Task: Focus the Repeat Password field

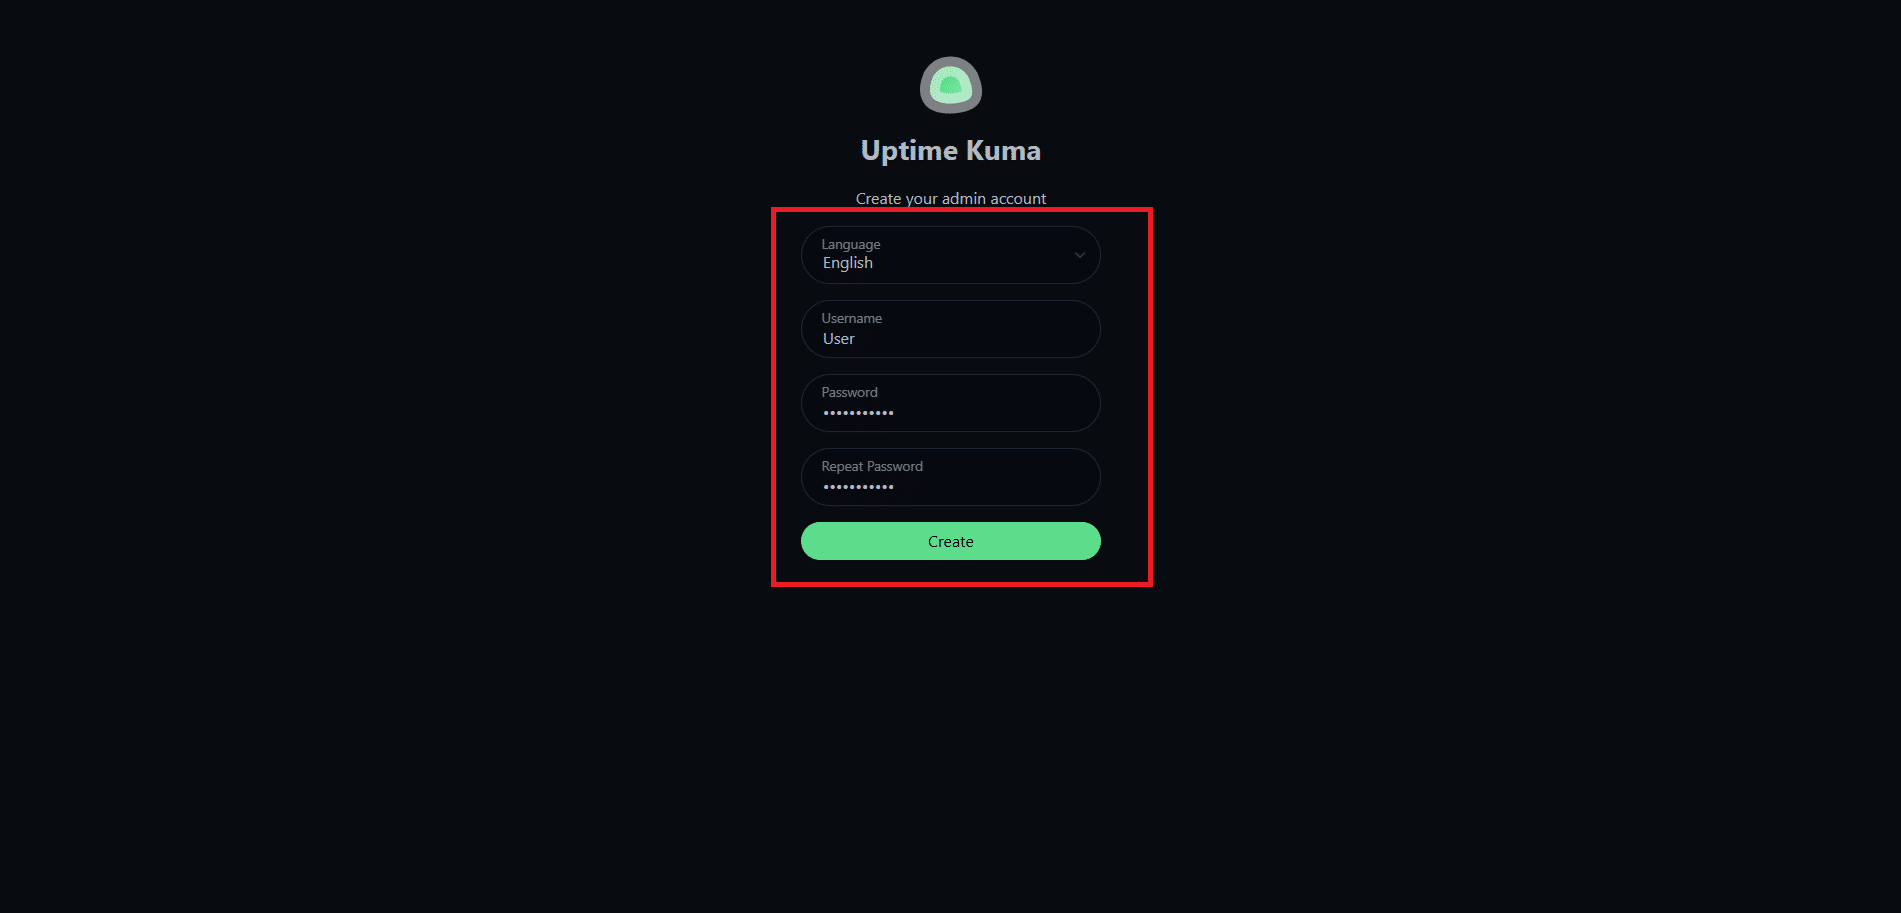Action: (951, 477)
